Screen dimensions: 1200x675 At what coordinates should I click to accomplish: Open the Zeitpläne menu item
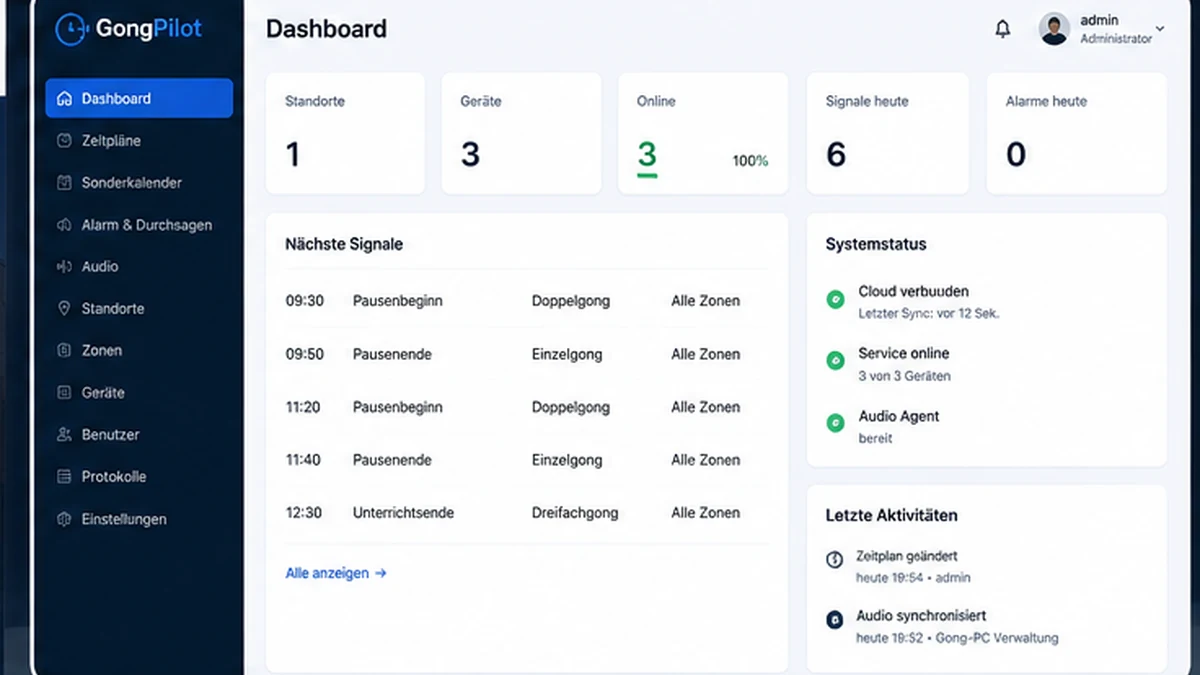(139, 141)
